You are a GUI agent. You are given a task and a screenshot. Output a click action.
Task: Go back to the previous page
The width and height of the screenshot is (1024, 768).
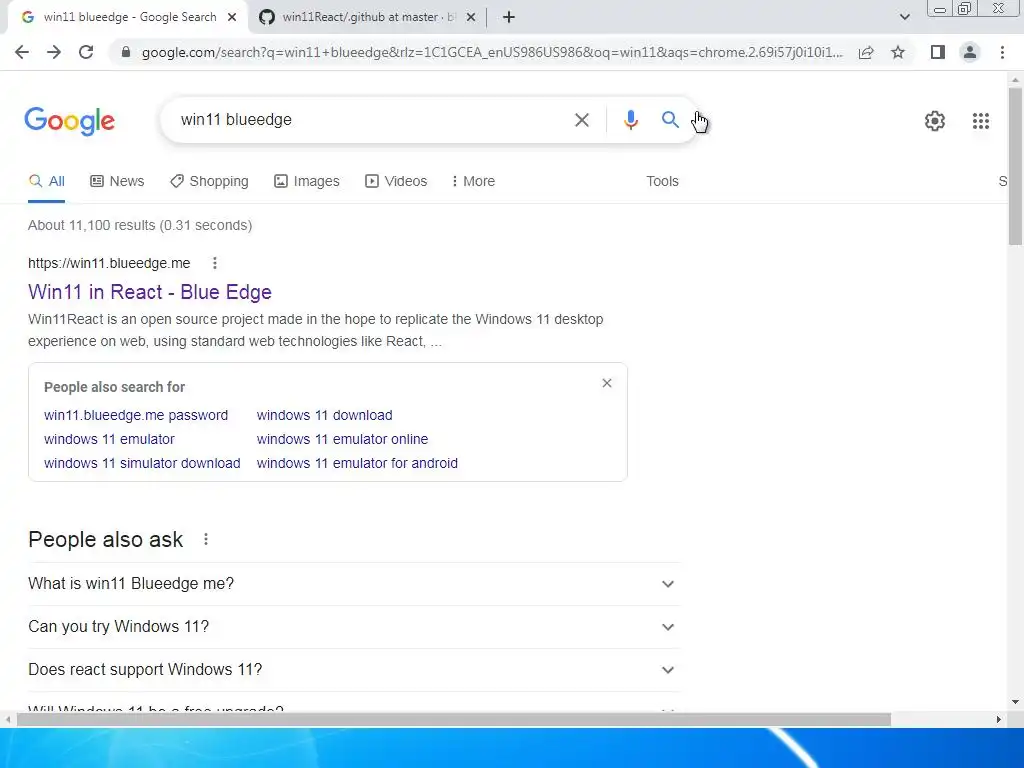click(x=22, y=52)
